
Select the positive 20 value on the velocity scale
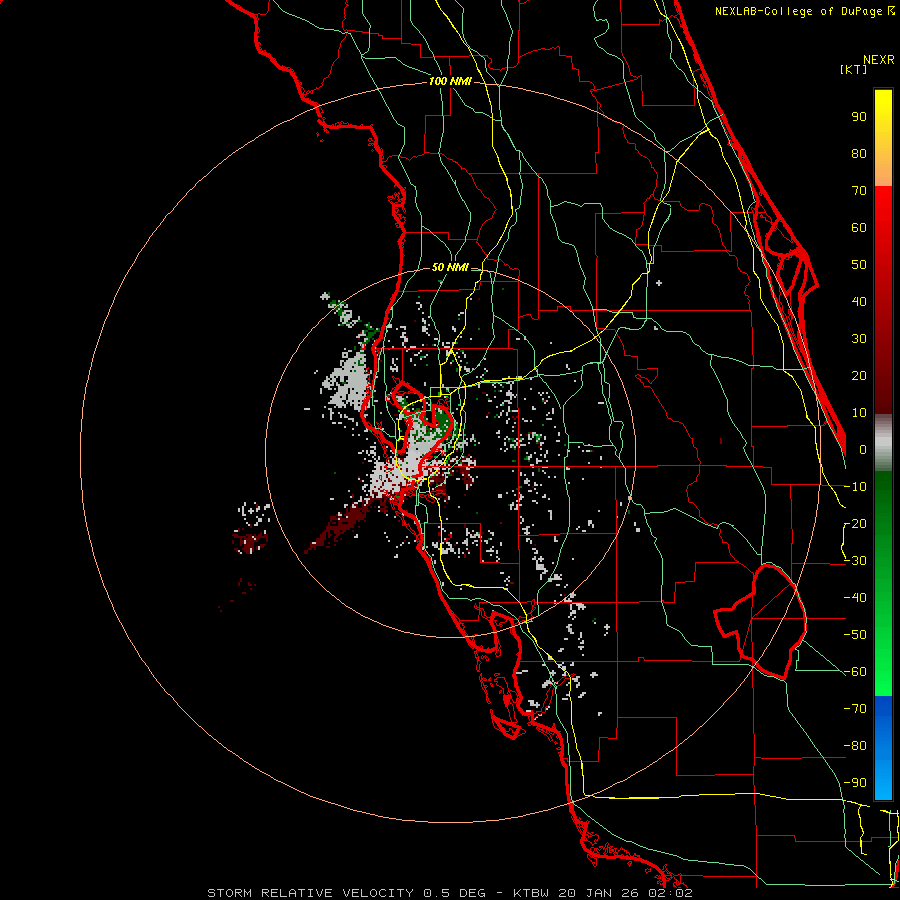pyautogui.click(x=859, y=376)
